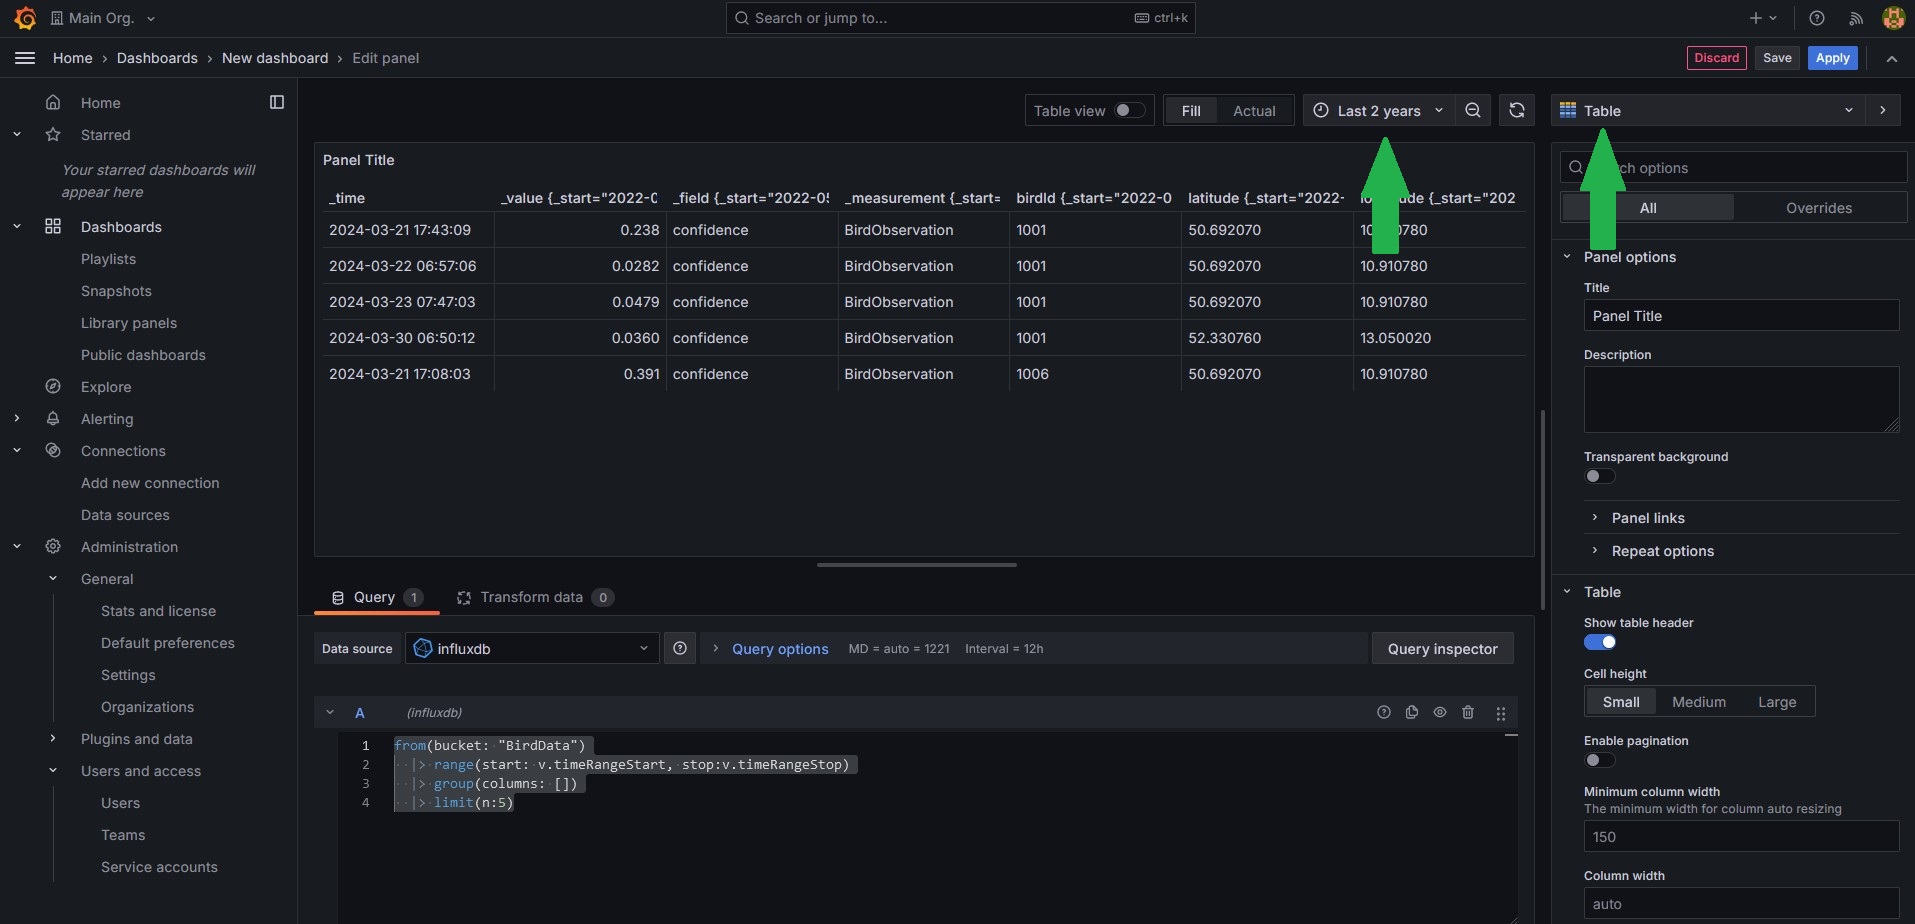Open the hamburger navigation menu
The width and height of the screenshot is (1915, 924).
(25, 58)
